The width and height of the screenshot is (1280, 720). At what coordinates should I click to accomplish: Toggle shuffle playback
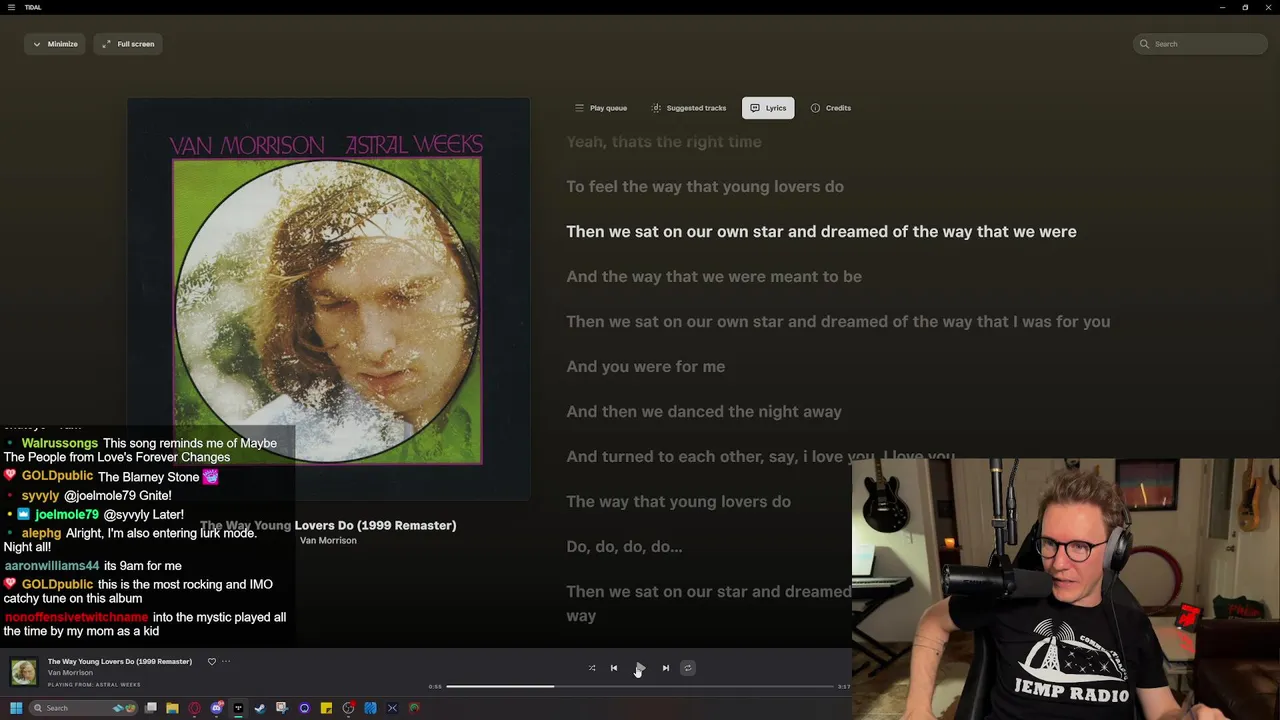point(591,668)
